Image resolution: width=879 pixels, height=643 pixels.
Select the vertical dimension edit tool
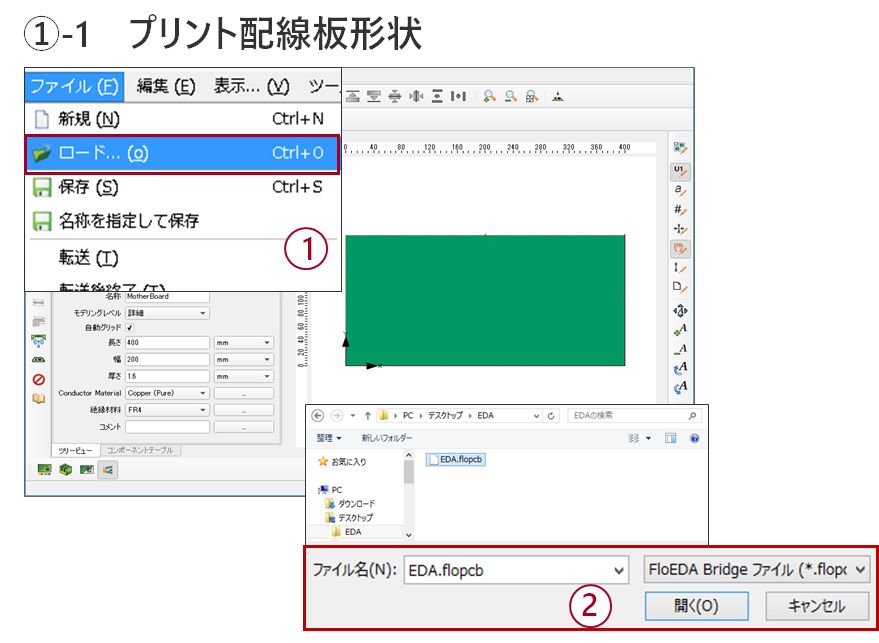(x=680, y=268)
